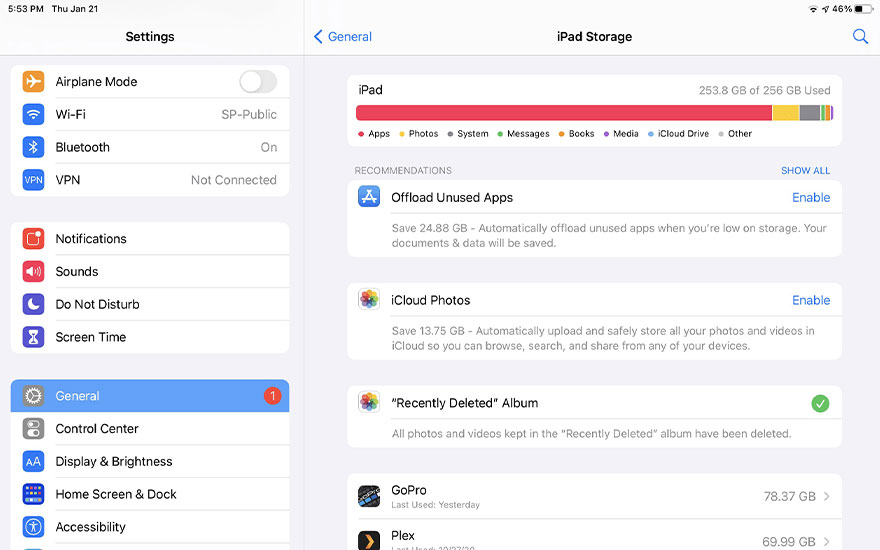Open Sounds settings

(x=150, y=271)
